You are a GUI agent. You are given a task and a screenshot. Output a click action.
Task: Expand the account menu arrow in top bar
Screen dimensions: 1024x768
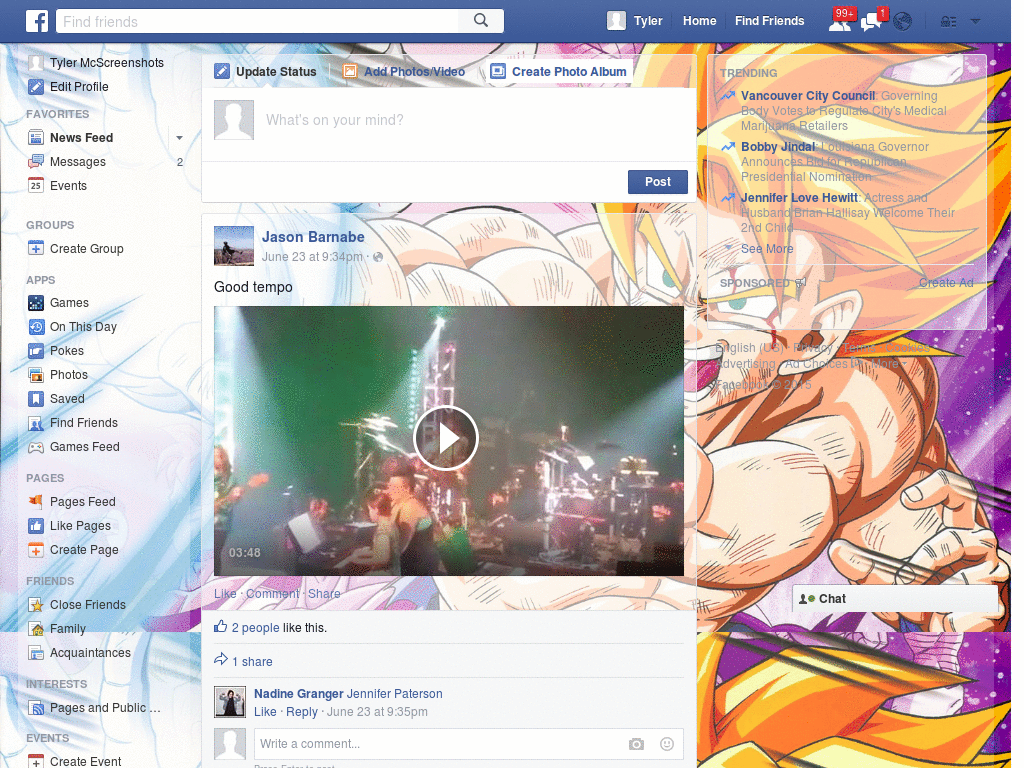point(975,22)
